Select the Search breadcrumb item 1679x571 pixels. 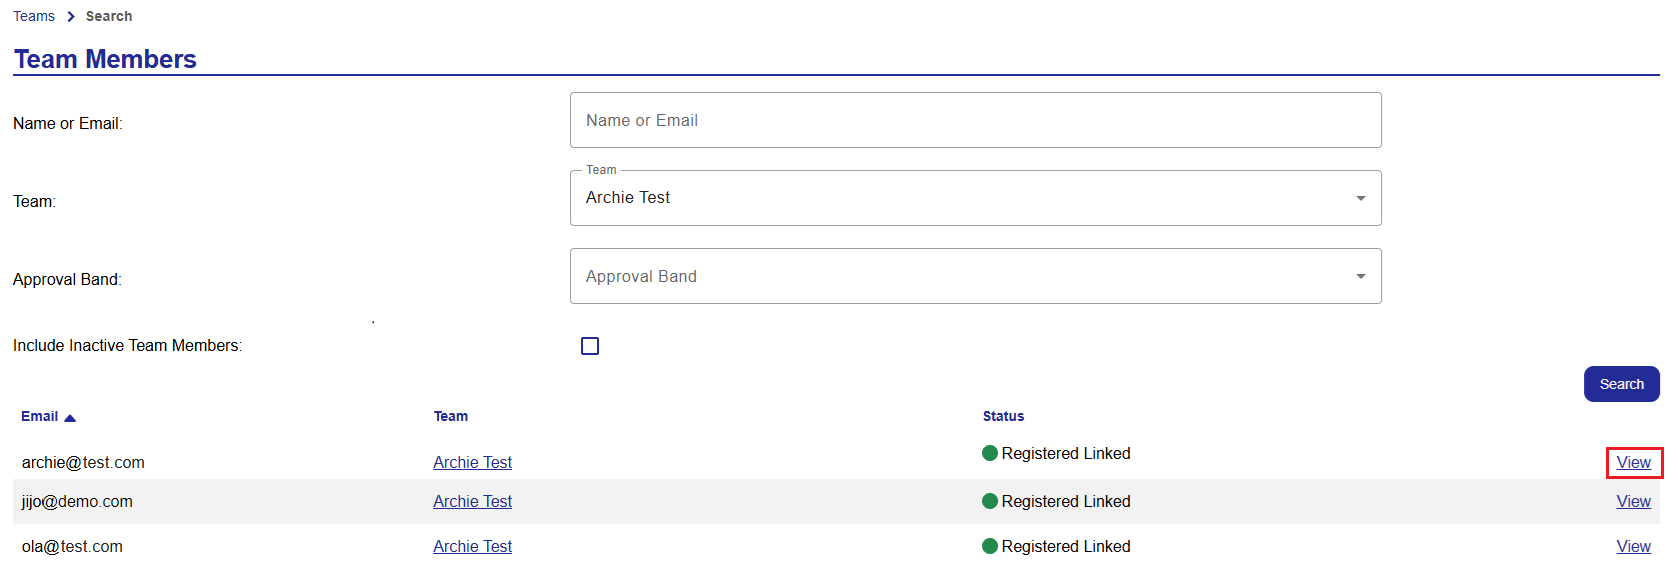pyautogui.click(x=109, y=16)
